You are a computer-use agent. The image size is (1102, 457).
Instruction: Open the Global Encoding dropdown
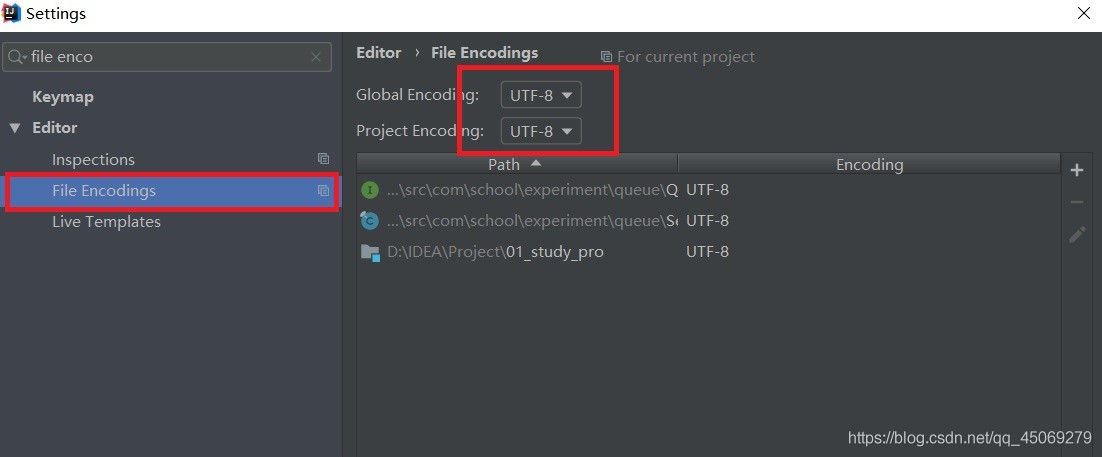pyautogui.click(x=541, y=95)
